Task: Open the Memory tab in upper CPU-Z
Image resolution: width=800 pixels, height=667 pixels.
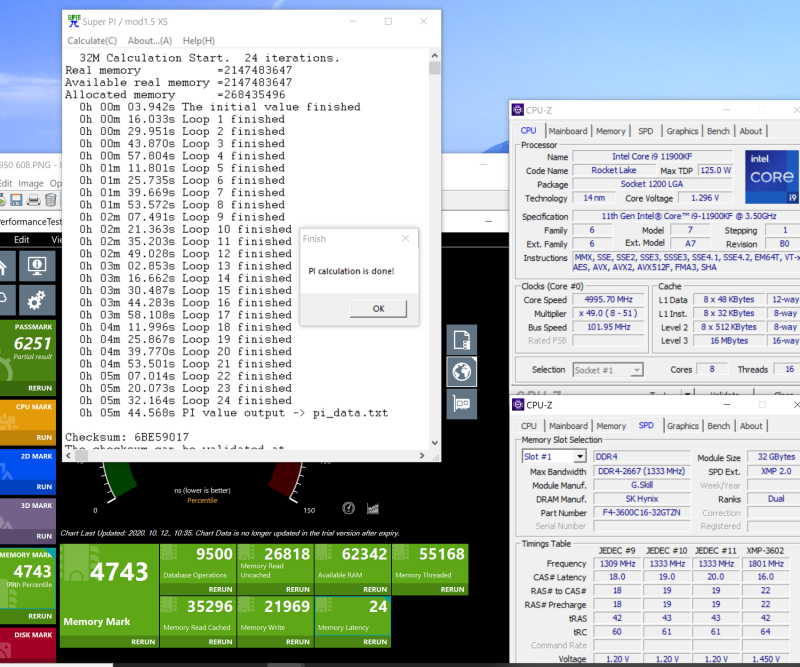Action: tap(611, 131)
